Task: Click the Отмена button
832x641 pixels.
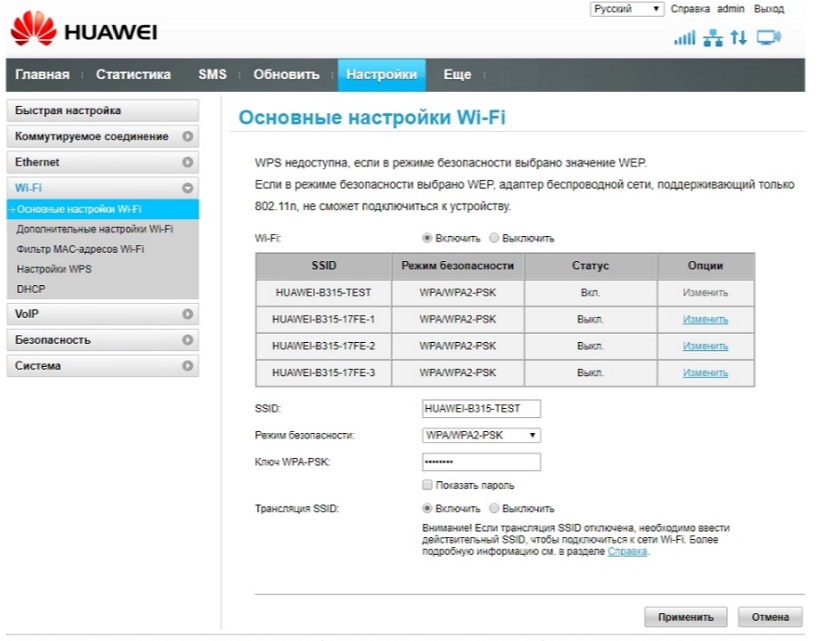Action: (x=770, y=617)
